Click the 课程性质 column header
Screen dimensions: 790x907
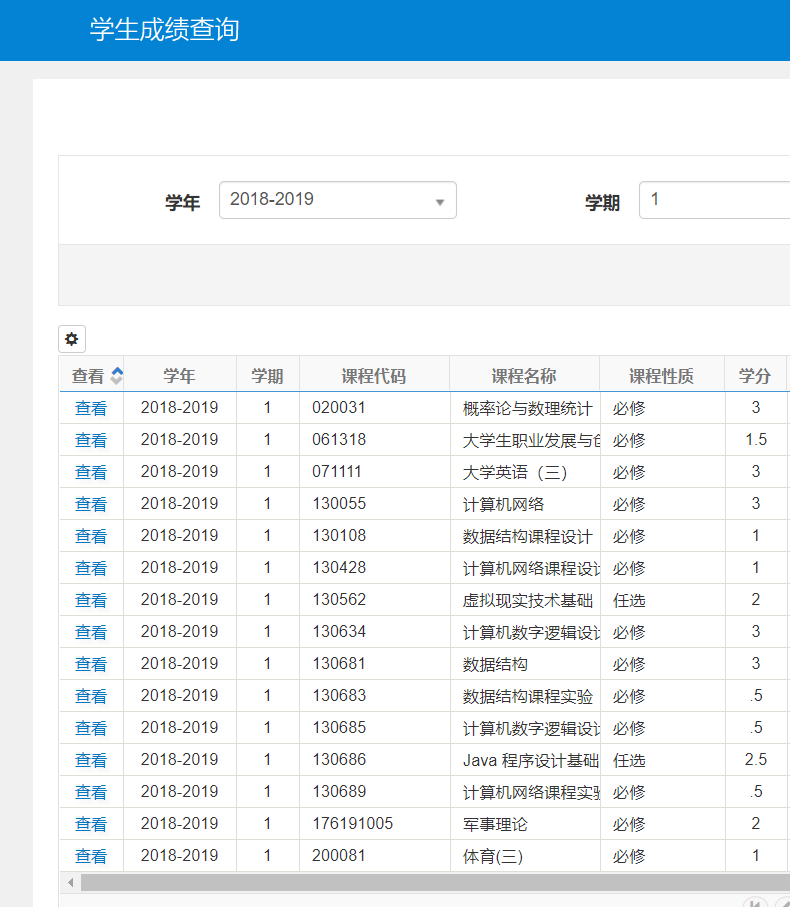(662, 376)
